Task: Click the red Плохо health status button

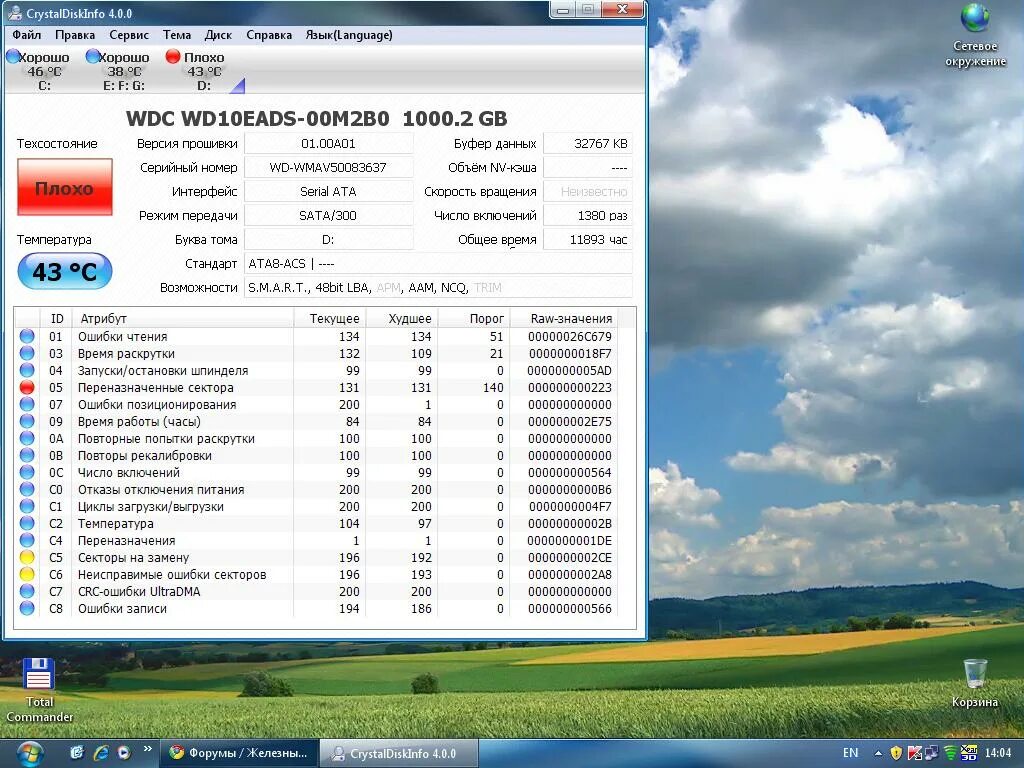Action: click(x=65, y=187)
